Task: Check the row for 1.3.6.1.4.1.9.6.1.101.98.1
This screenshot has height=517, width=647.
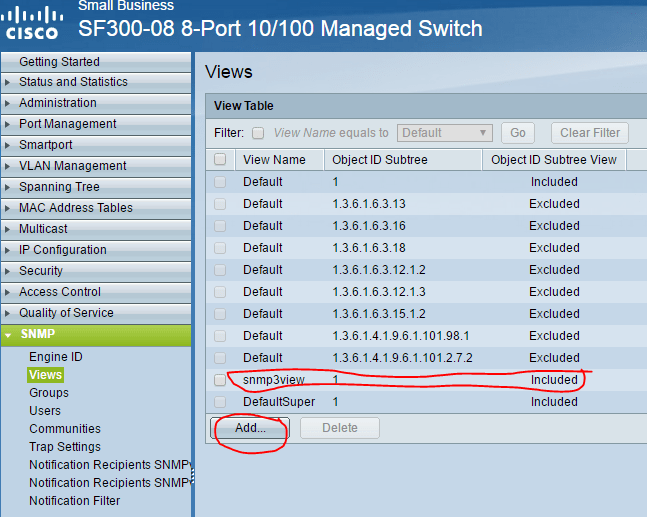Action: (x=220, y=336)
